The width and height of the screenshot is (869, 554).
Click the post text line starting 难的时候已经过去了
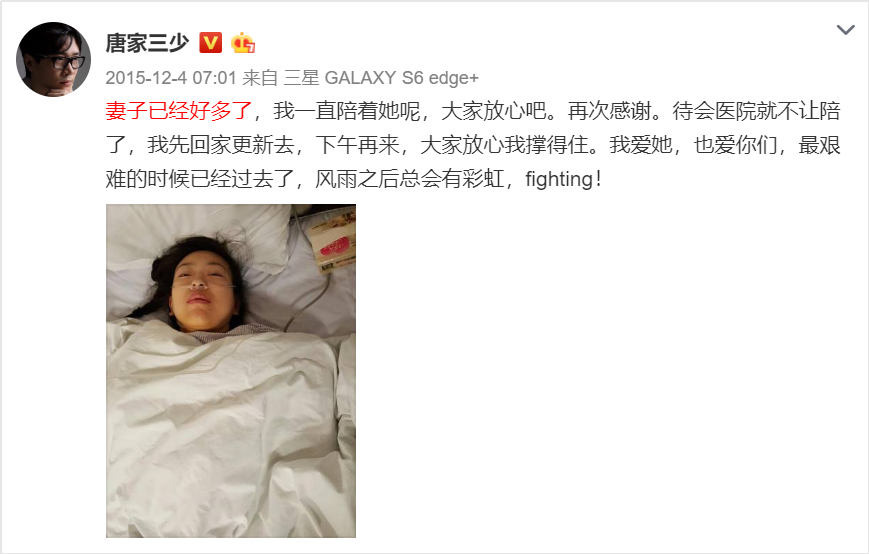(x=354, y=179)
